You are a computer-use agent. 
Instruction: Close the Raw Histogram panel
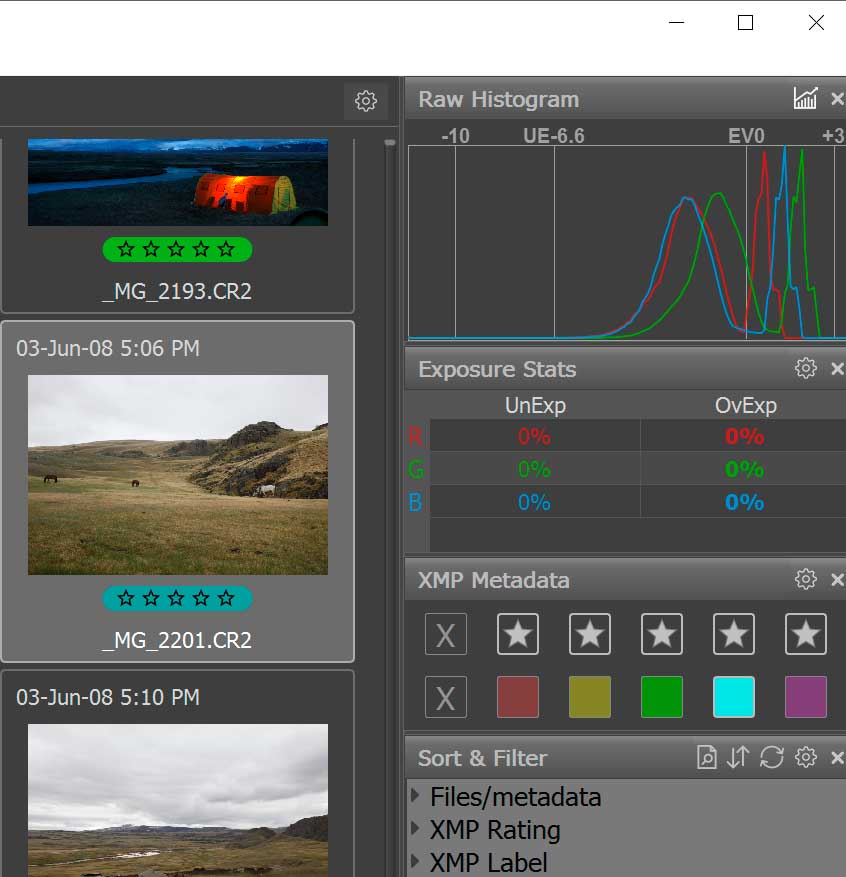pos(837,98)
